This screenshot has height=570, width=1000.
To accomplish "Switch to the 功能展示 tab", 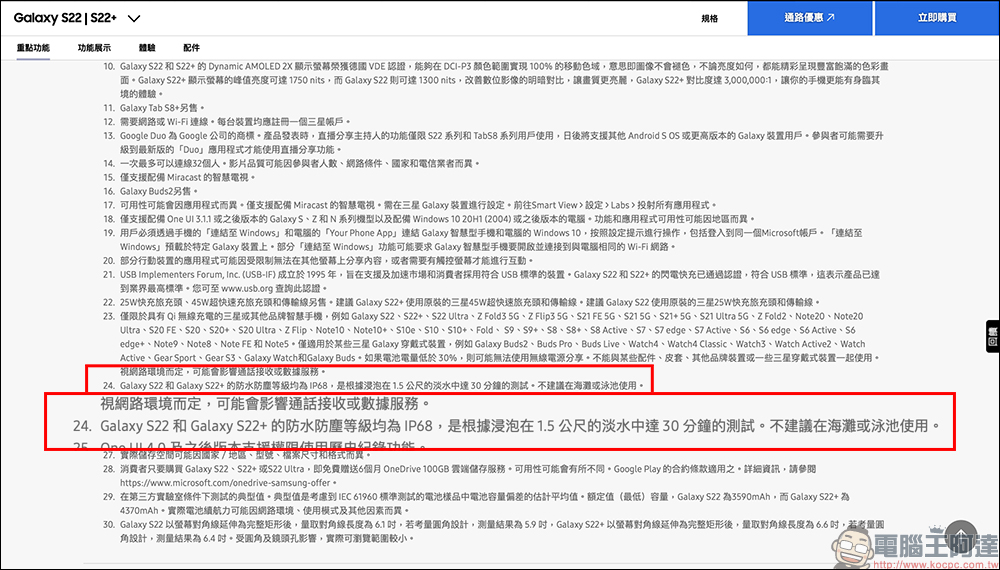I will click(94, 48).
